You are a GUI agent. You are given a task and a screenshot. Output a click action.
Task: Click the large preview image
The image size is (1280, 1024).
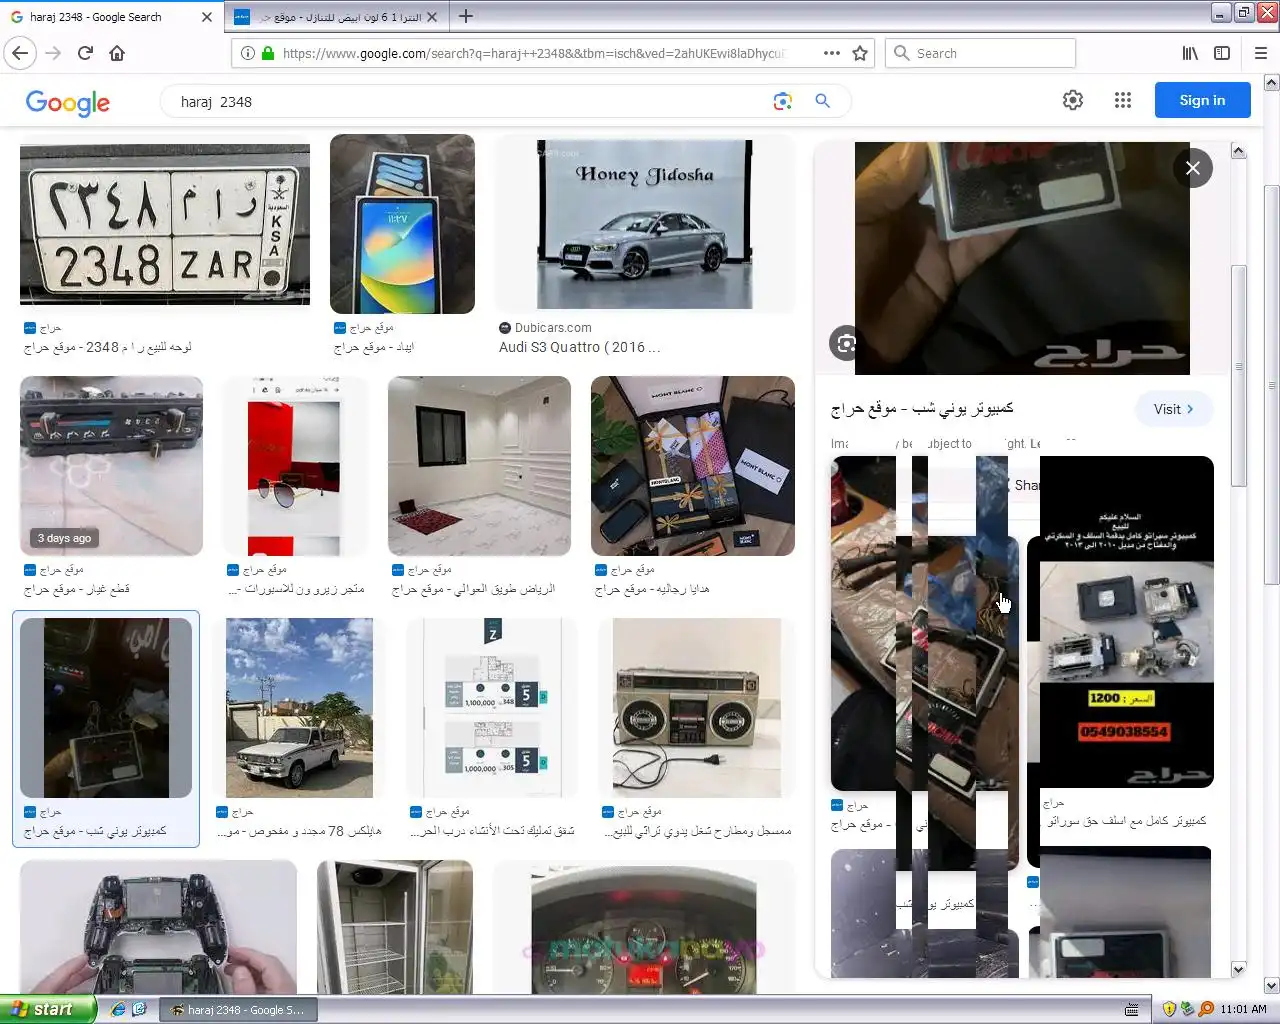1022,258
